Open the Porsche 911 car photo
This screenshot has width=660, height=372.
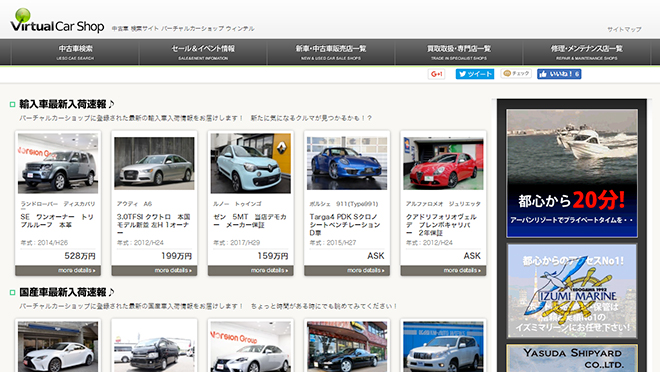[x=347, y=163]
